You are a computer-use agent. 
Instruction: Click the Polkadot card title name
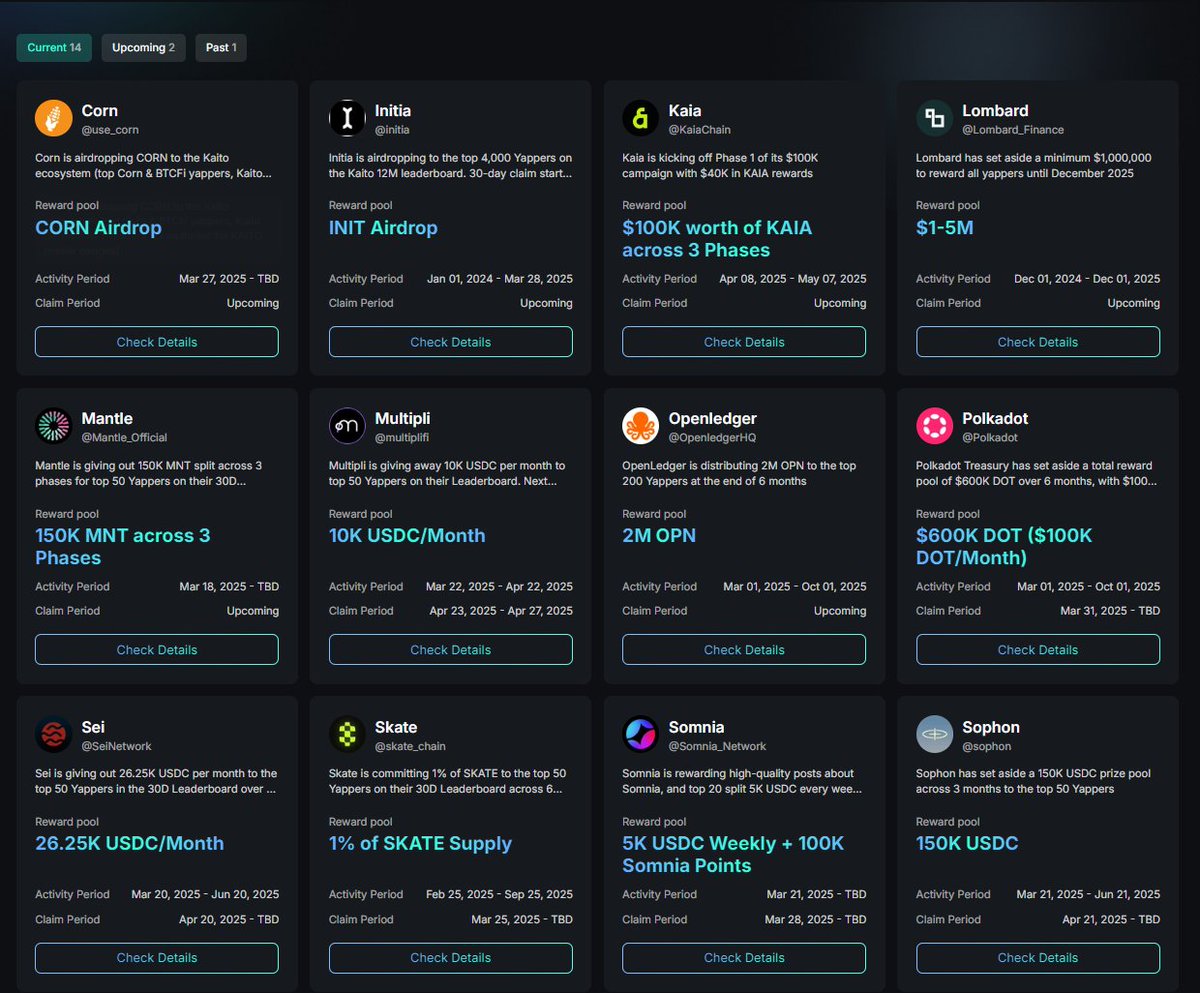coord(995,419)
